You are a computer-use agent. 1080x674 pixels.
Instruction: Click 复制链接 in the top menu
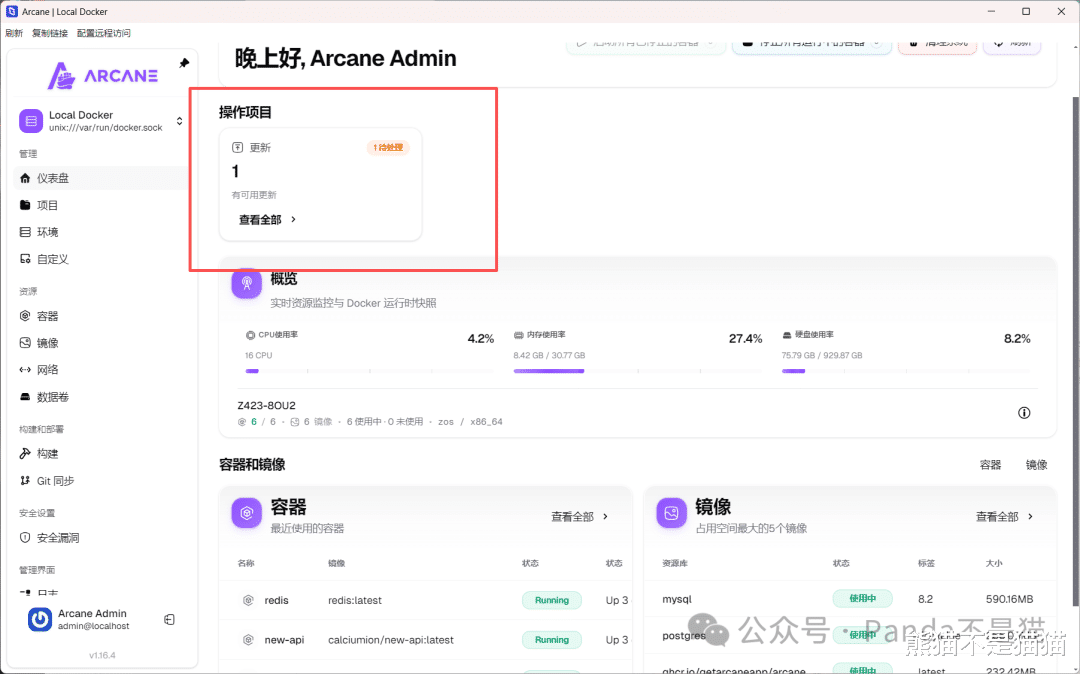(50, 33)
